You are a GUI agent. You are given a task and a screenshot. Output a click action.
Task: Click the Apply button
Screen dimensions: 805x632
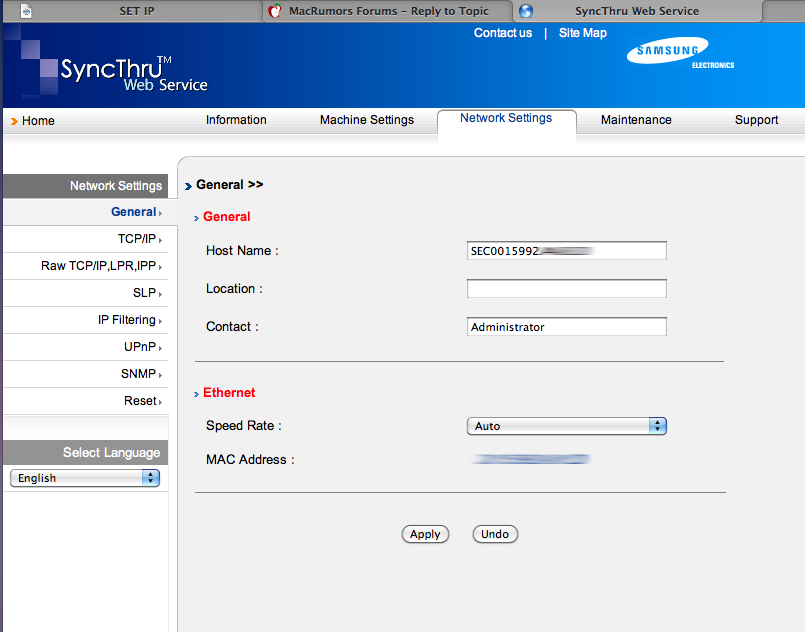[x=425, y=534]
